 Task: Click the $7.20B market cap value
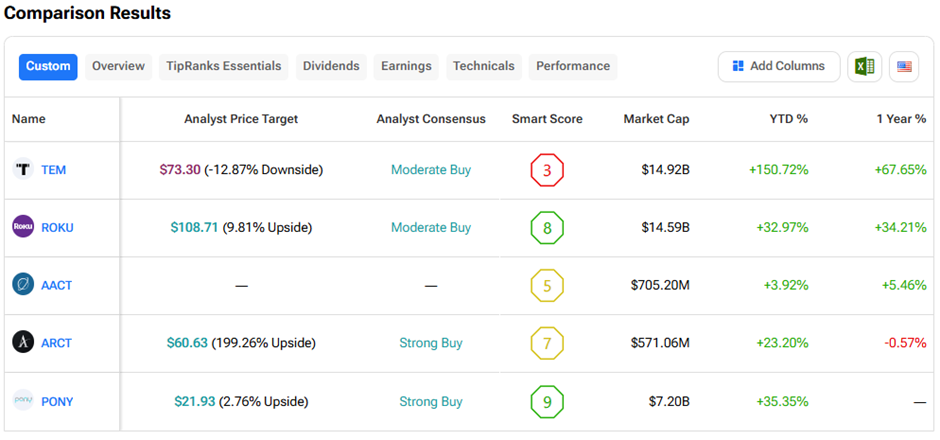[669, 401]
